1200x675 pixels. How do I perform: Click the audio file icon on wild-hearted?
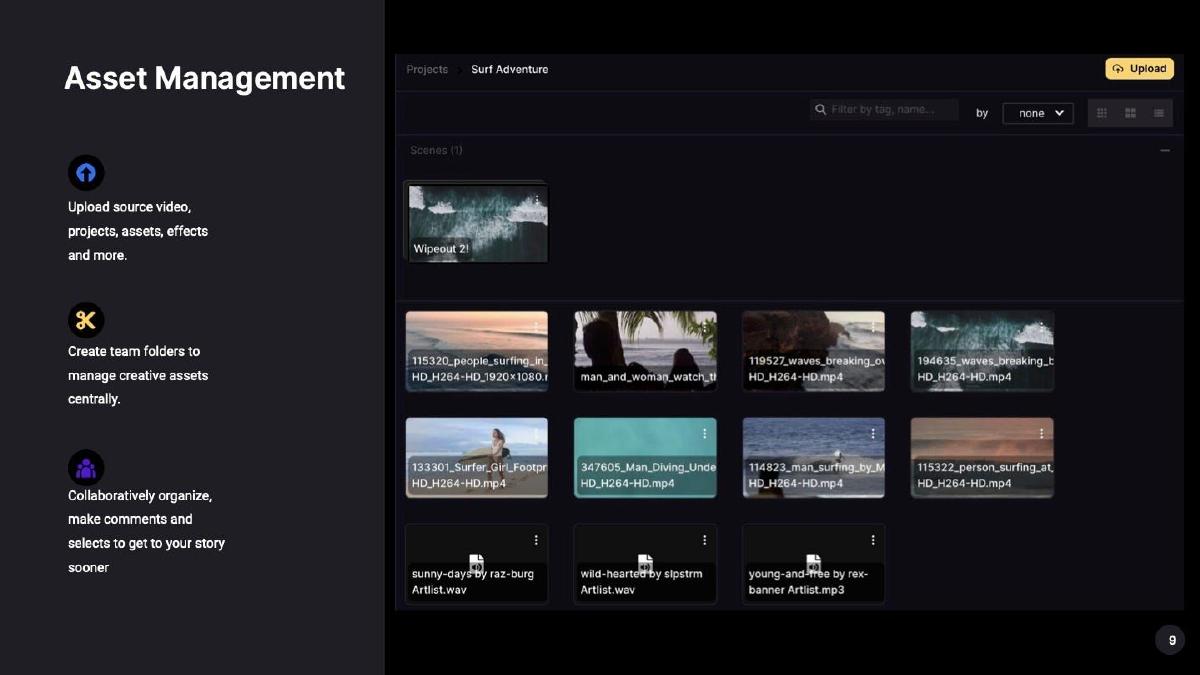[x=645, y=563]
